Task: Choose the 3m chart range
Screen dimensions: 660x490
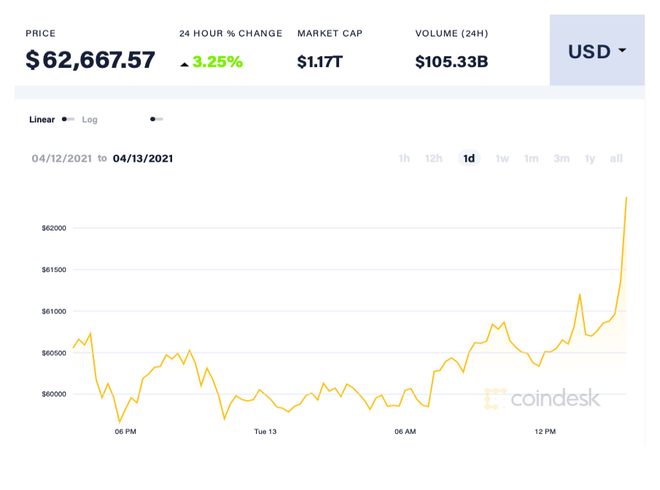Action: coord(562,158)
